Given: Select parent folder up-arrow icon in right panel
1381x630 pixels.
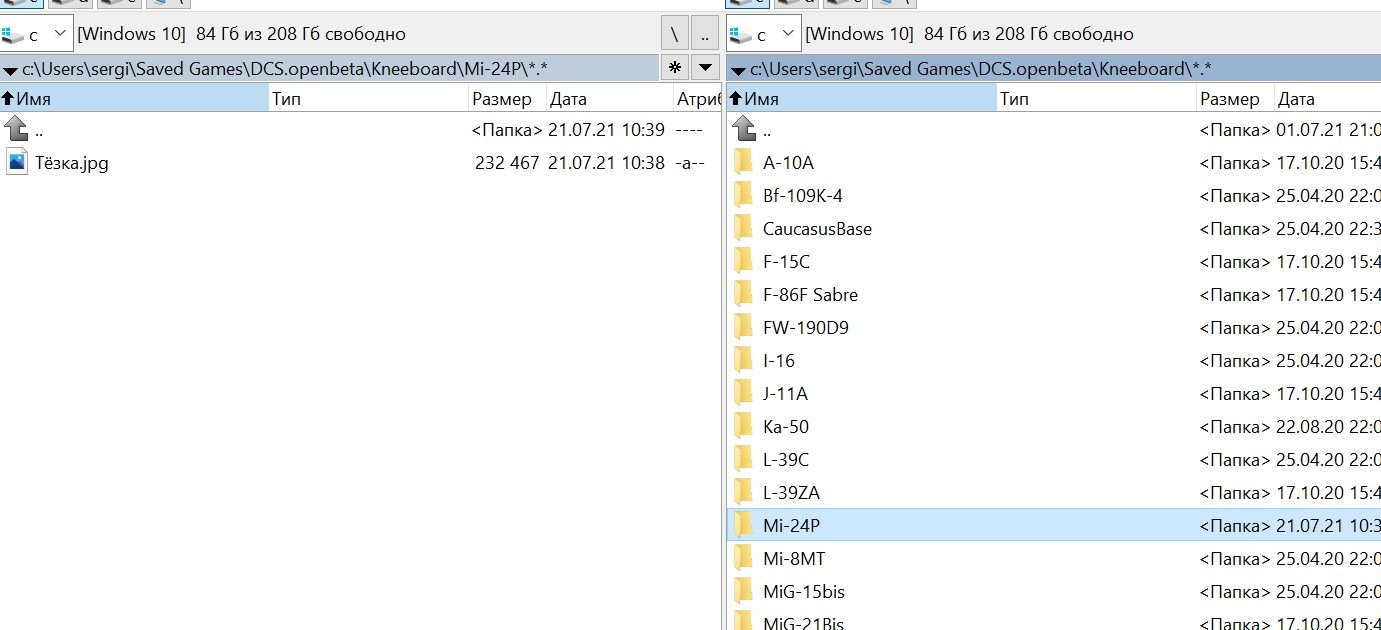Looking at the screenshot, I should pos(744,129).
